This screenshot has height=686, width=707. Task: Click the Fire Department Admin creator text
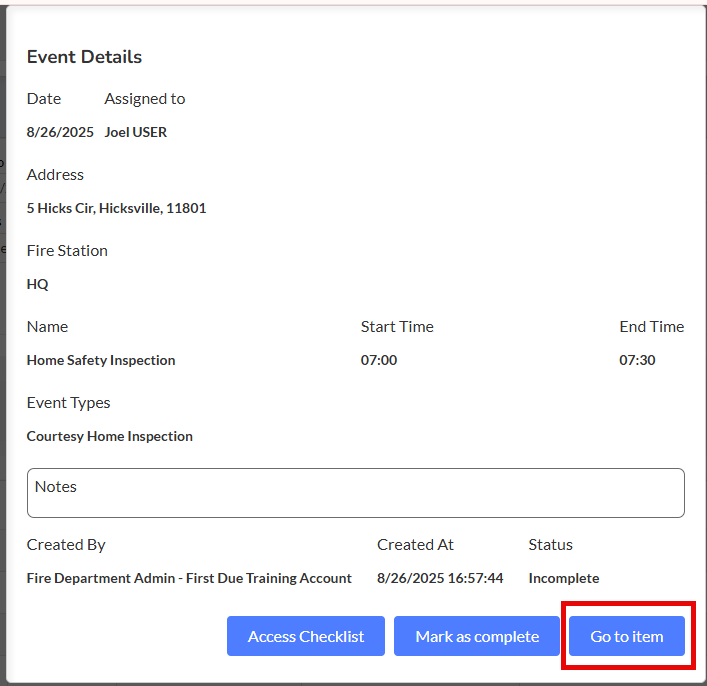[189, 578]
